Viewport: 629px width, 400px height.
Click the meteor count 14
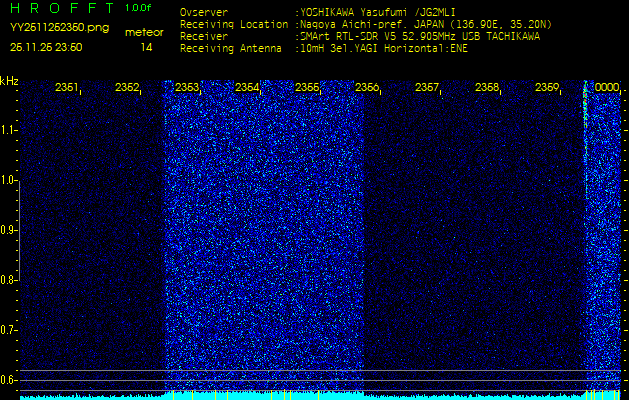coord(146,47)
